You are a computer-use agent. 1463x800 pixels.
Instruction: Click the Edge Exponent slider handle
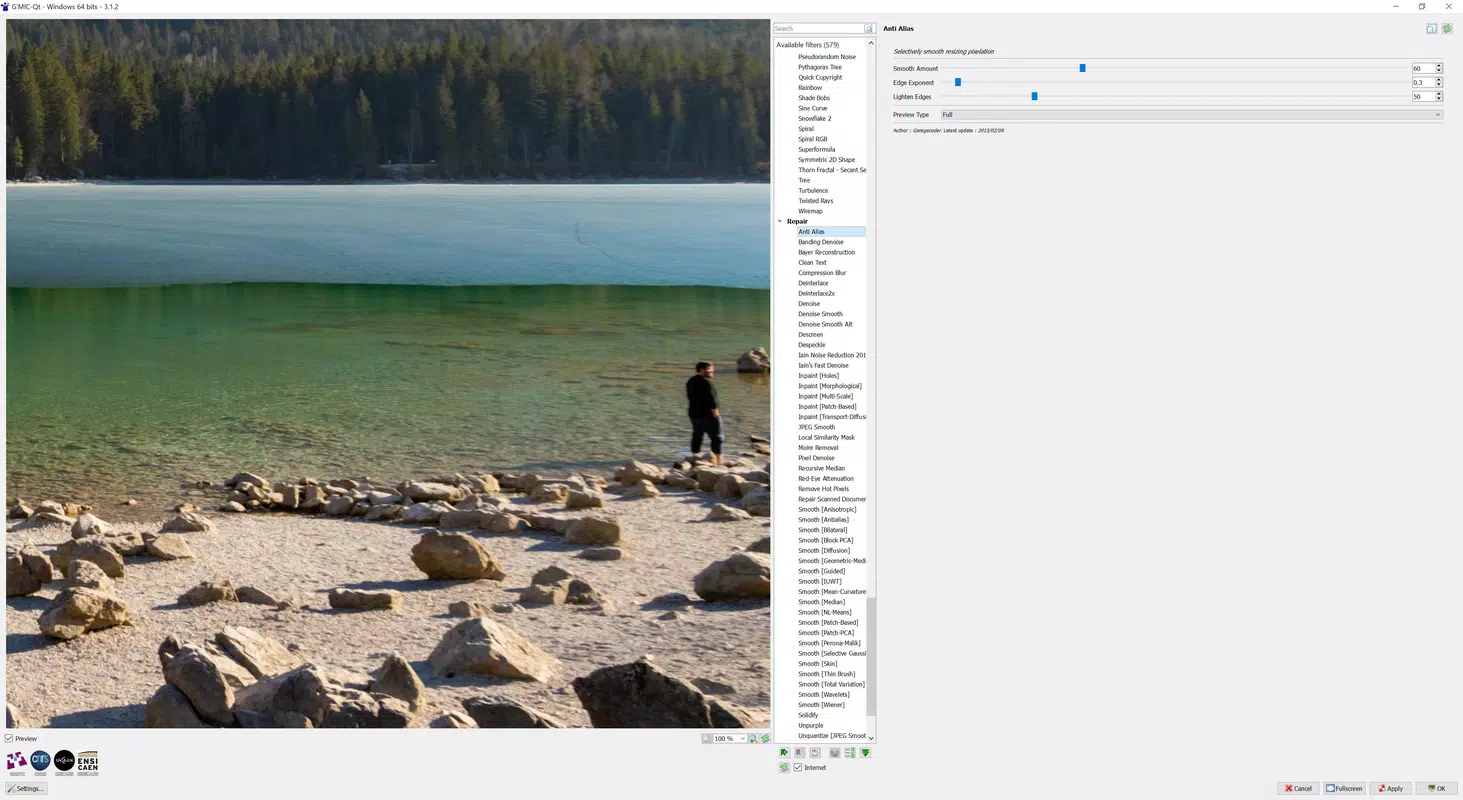pos(958,82)
